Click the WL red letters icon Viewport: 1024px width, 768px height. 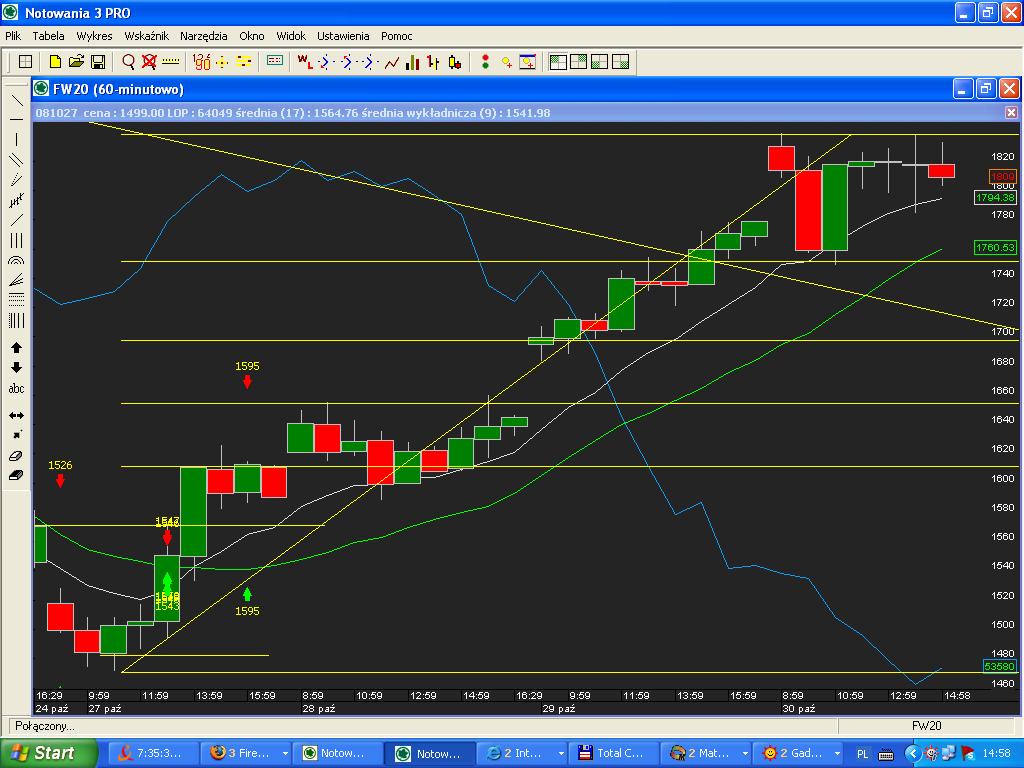coord(305,62)
